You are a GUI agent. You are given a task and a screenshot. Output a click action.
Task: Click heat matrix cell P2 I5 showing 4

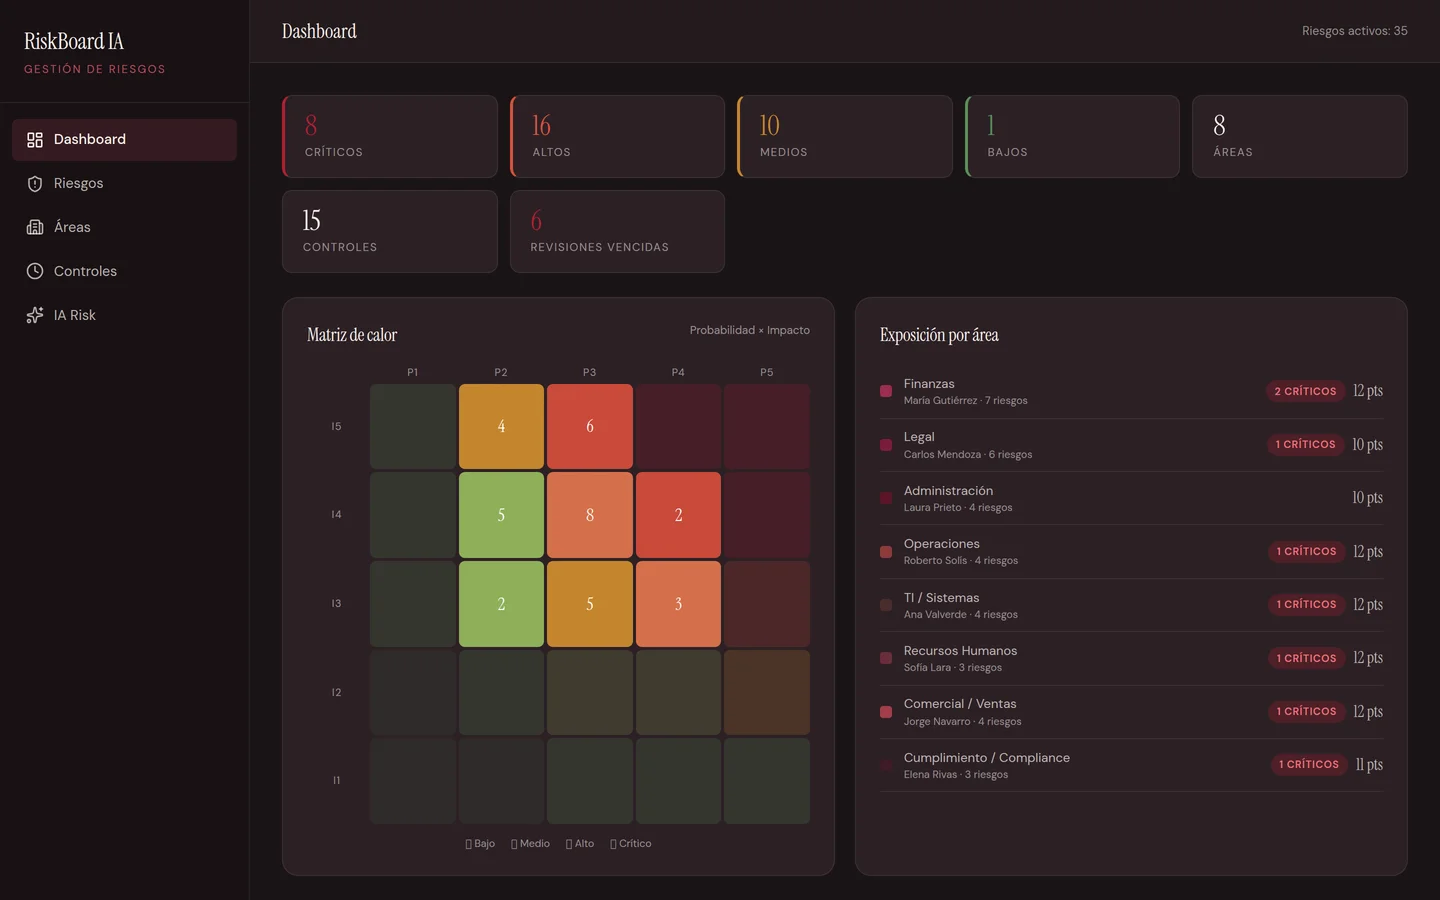[x=501, y=427]
